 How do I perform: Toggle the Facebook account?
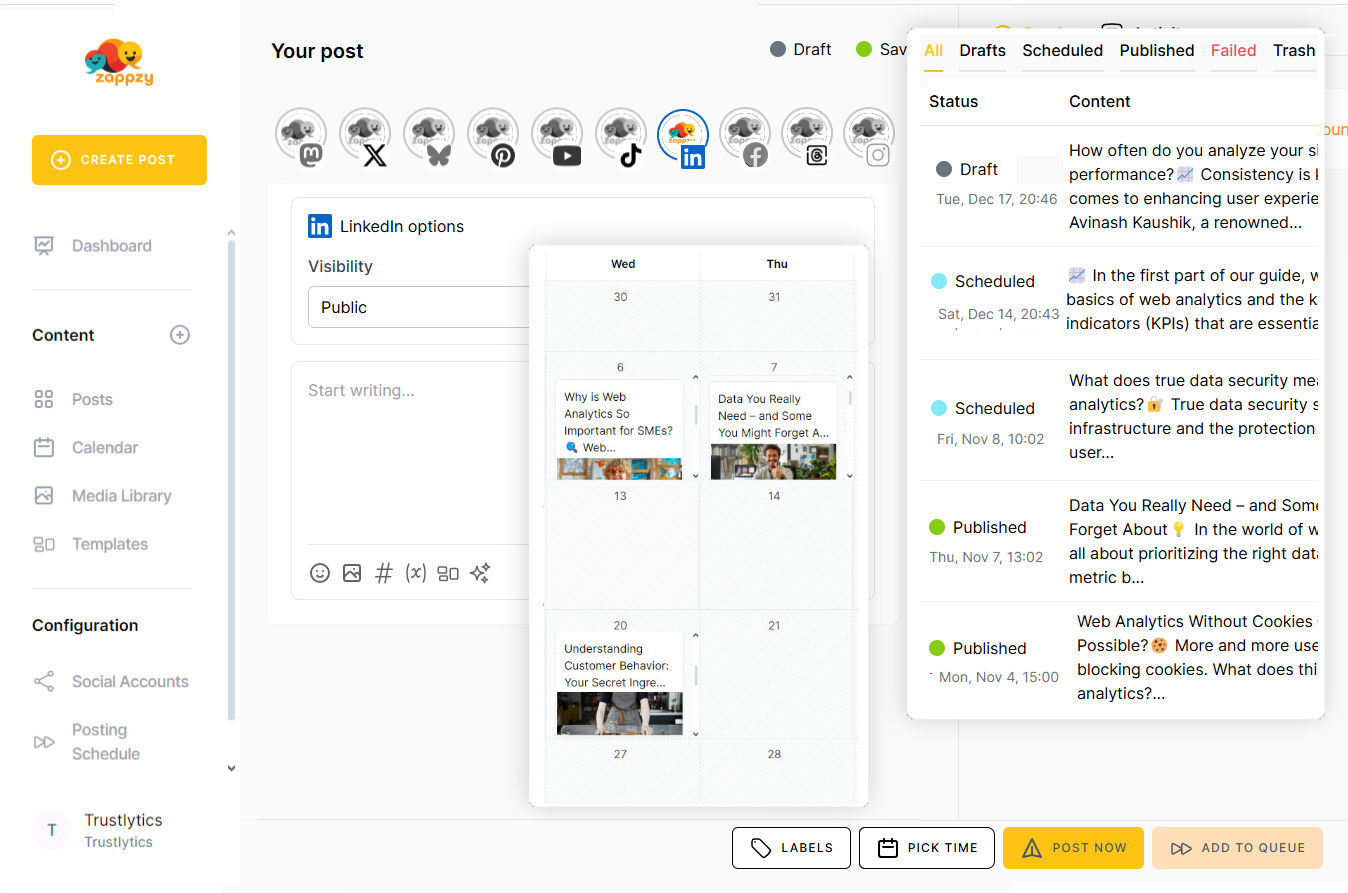745,137
